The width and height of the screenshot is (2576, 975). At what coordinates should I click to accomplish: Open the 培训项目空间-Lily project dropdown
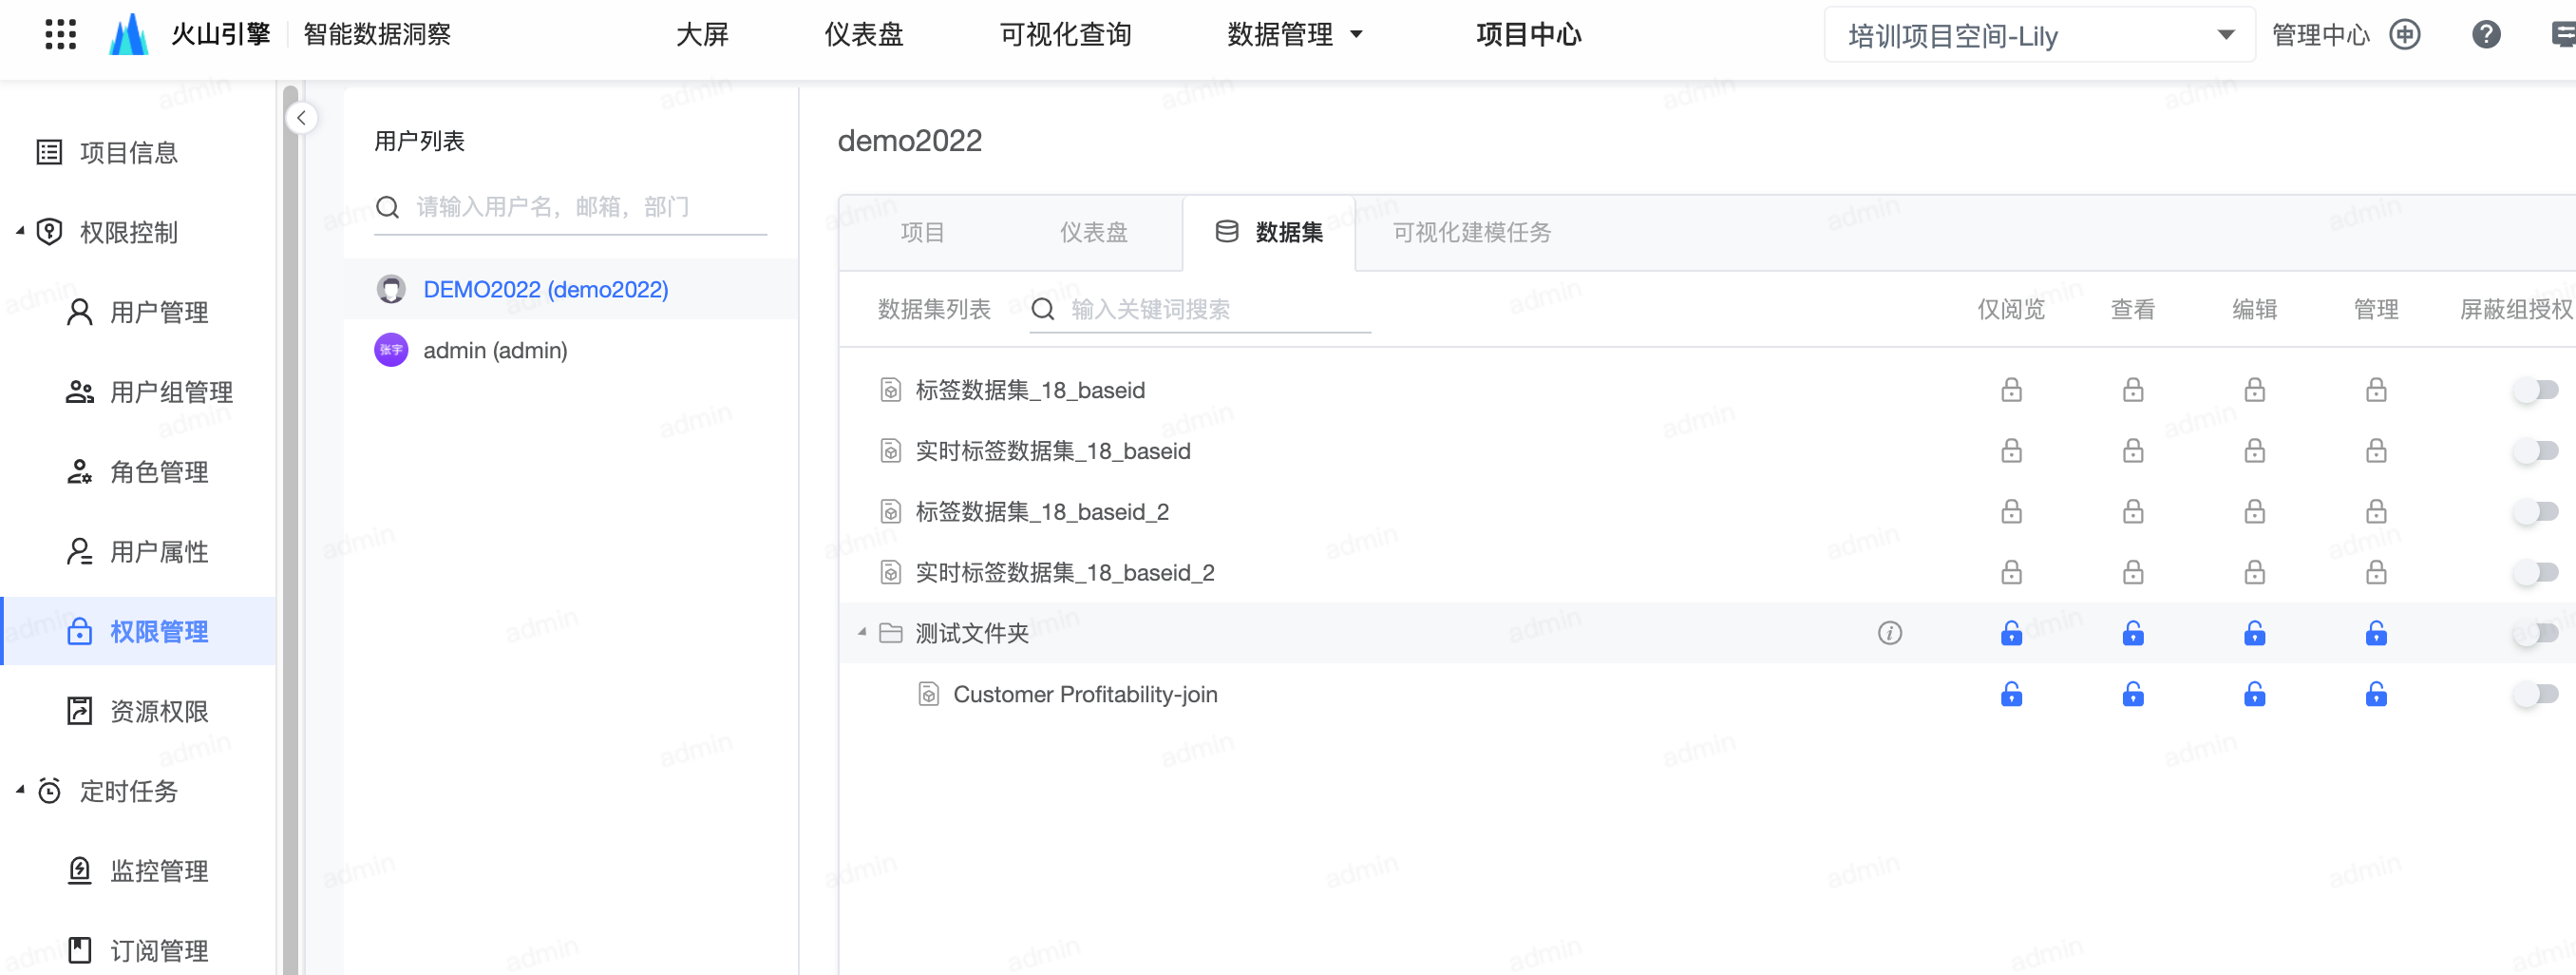coord(2038,35)
